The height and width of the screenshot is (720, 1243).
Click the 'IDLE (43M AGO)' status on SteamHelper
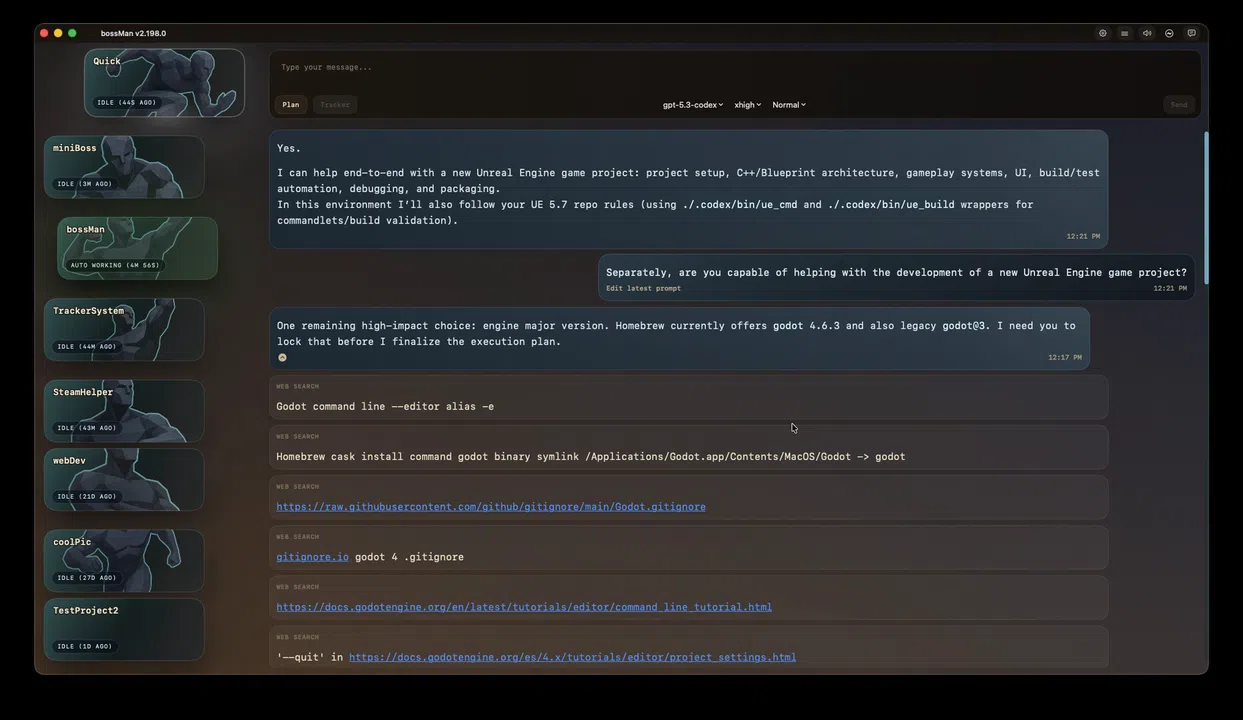click(86, 428)
